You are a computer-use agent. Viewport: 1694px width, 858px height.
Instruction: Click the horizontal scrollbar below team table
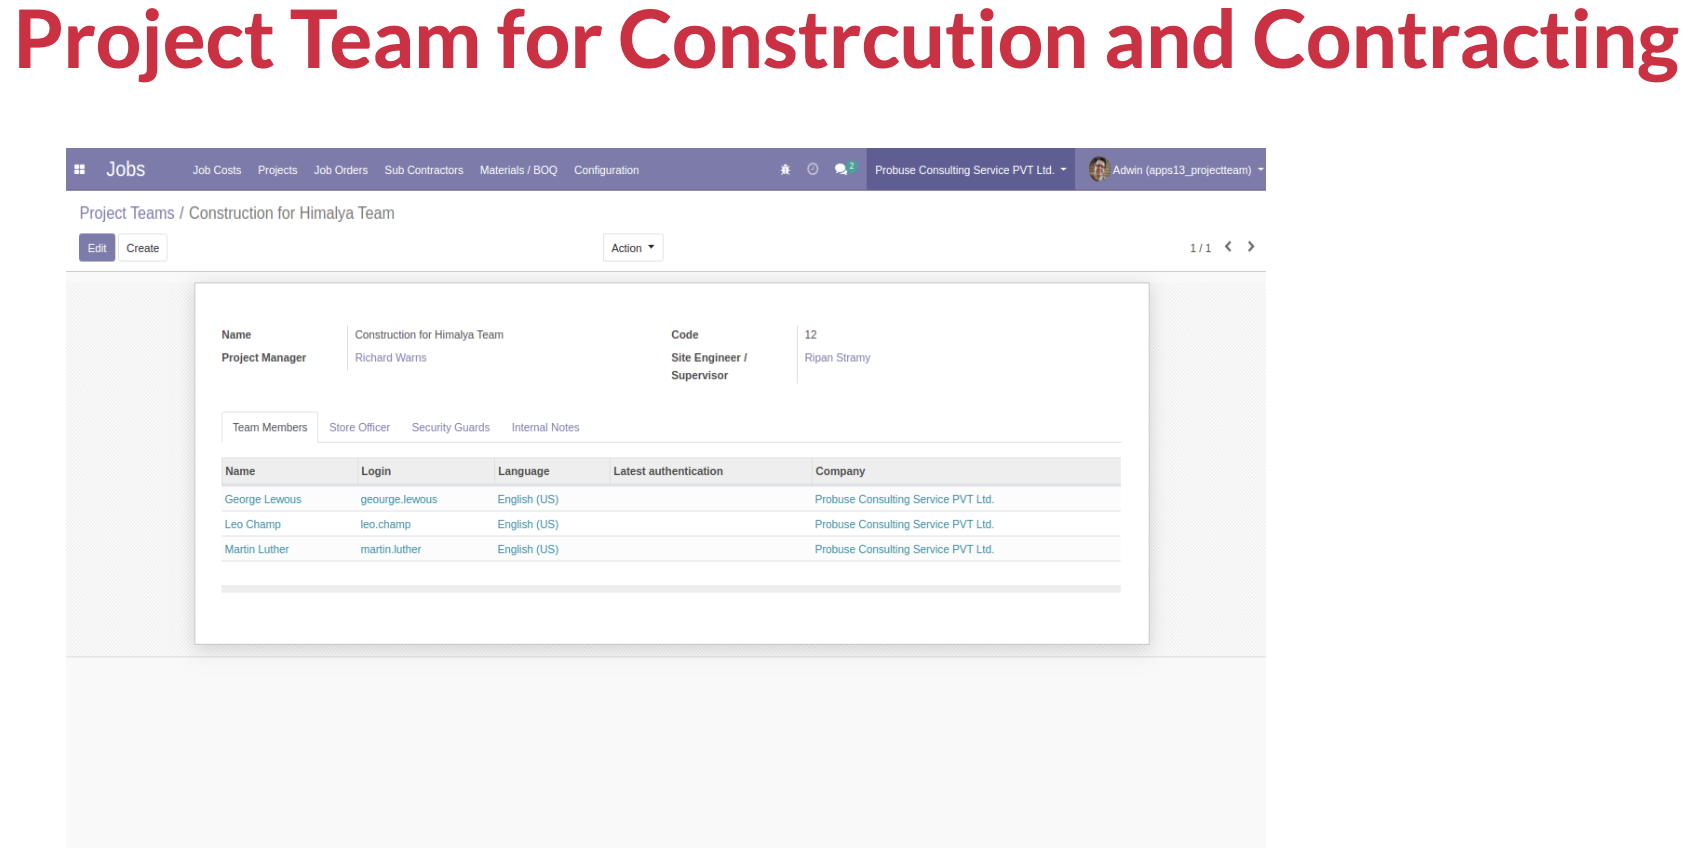[671, 589]
